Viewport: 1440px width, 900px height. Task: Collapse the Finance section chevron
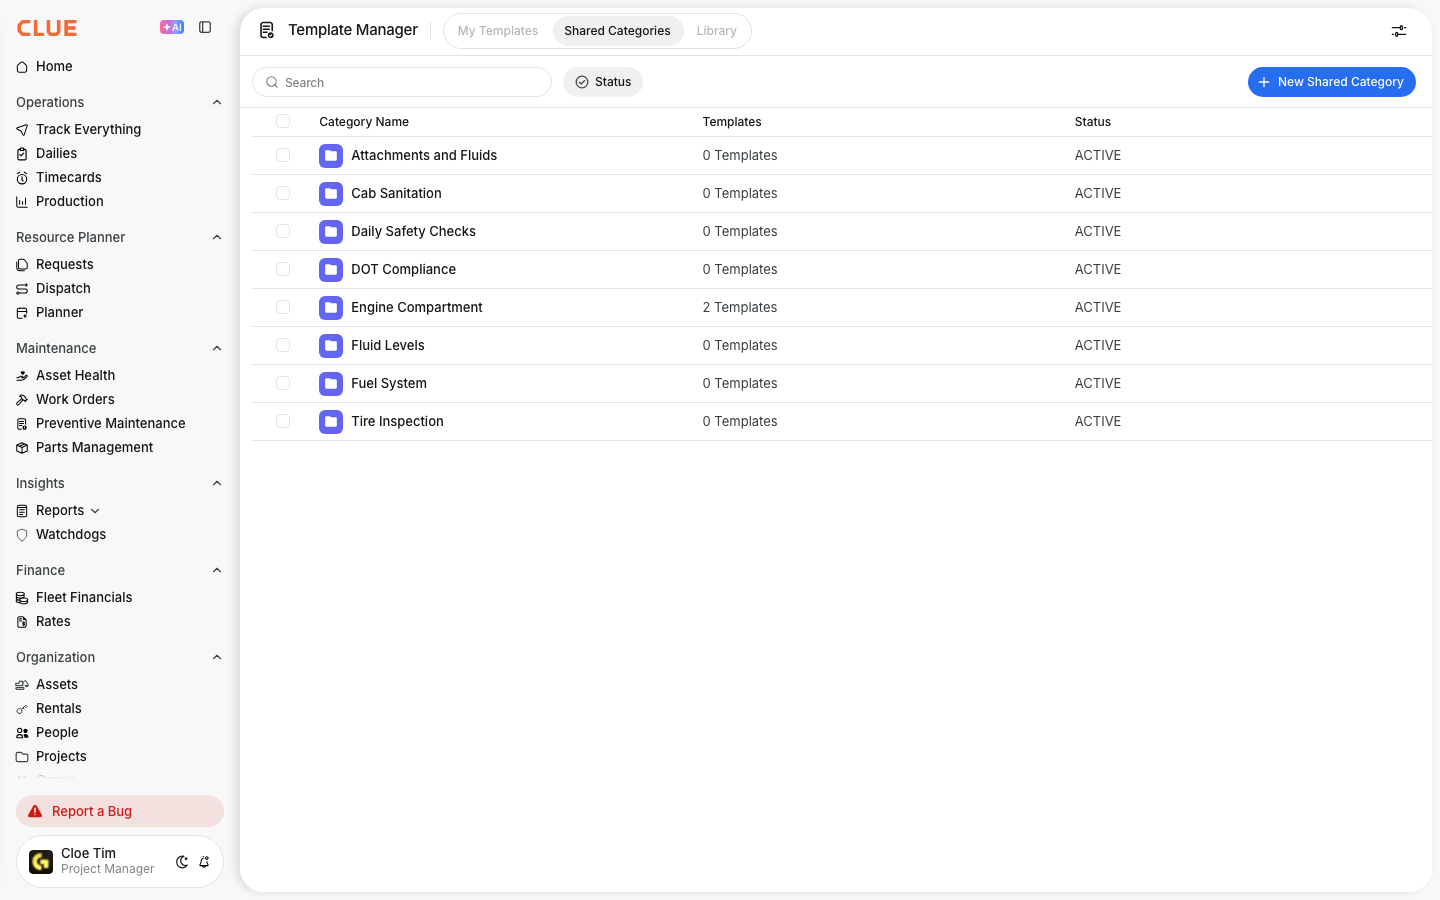[x=217, y=570]
